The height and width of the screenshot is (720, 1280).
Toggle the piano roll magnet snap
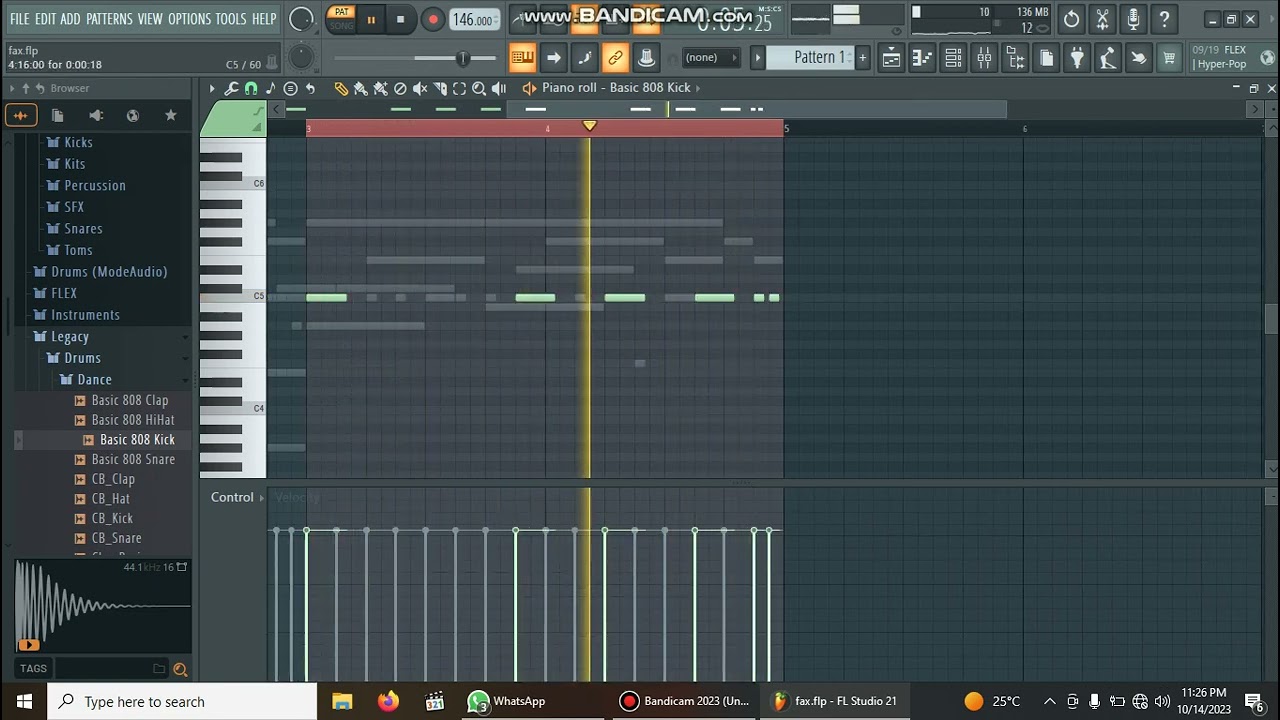pyautogui.click(x=251, y=88)
